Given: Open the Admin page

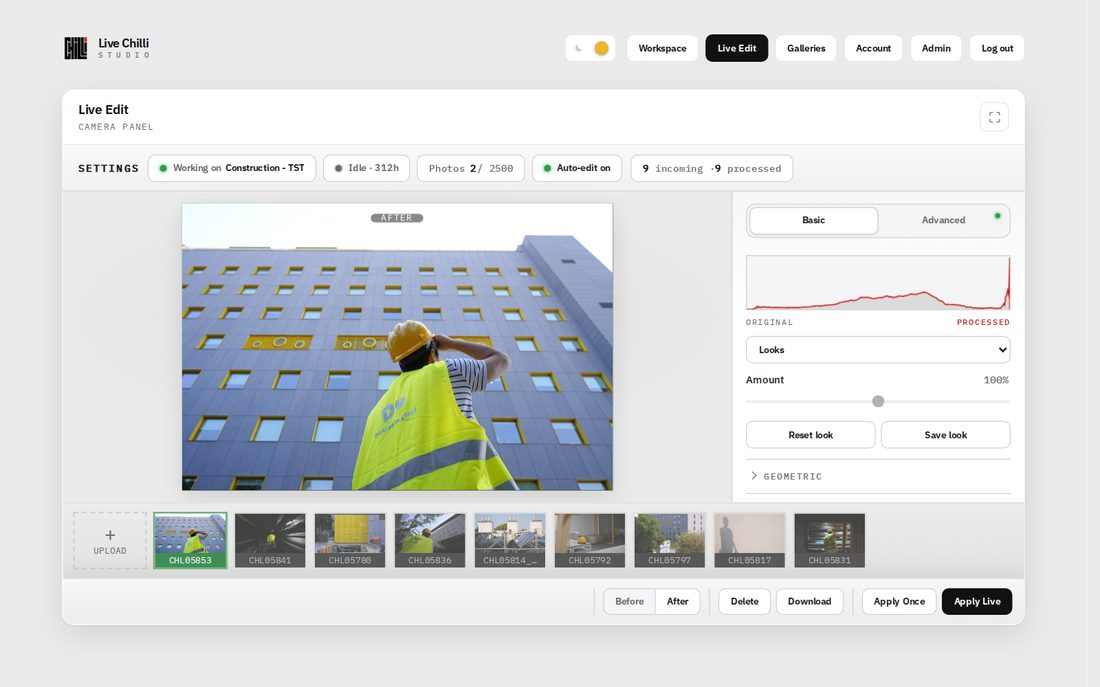Looking at the screenshot, I should pos(936,48).
